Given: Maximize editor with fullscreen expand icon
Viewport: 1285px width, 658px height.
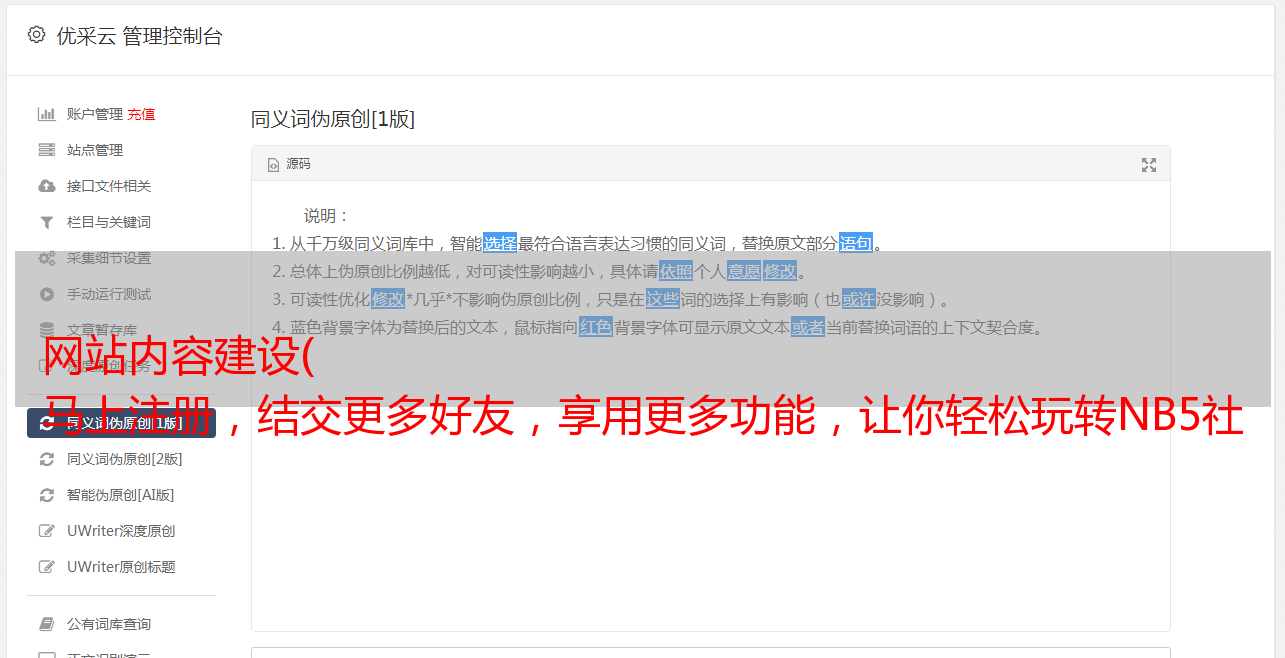Looking at the screenshot, I should point(1149,165).
